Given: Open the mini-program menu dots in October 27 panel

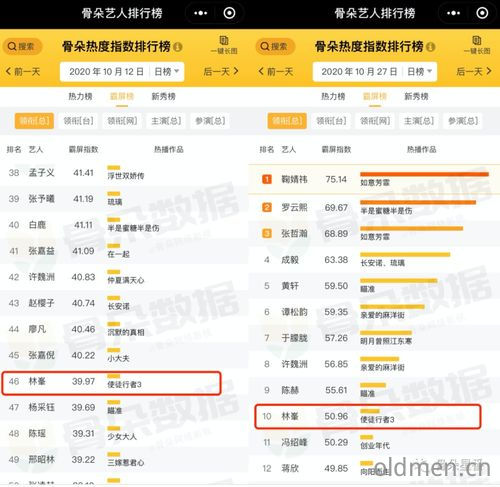Looking at the screenshot, I should [453, 13].
